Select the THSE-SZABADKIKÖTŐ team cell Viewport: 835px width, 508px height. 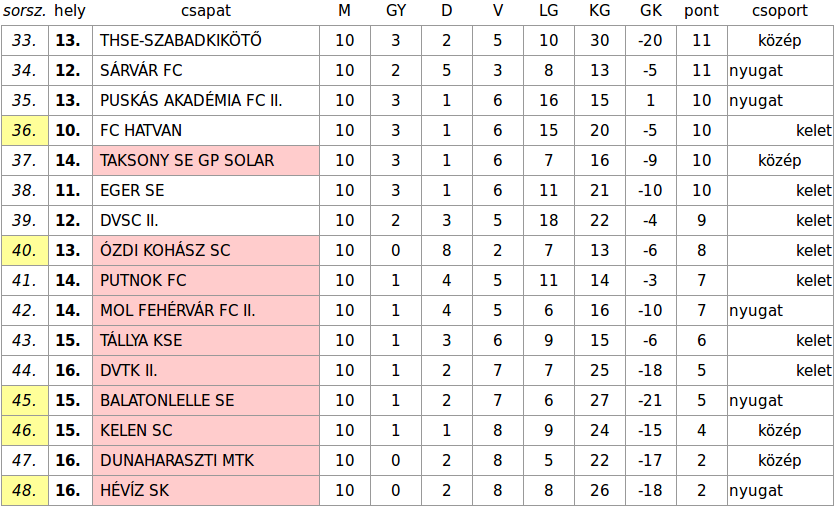(206, 40)
